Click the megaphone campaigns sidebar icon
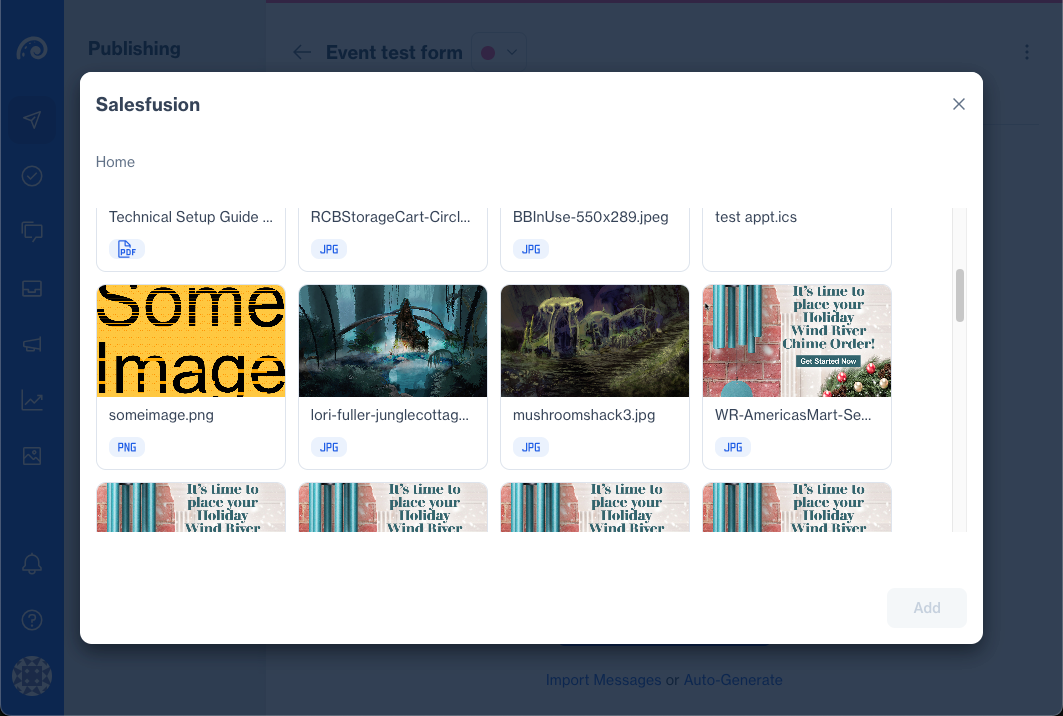The height and width of the screenshot is (716, 1063). pos(32,345)
